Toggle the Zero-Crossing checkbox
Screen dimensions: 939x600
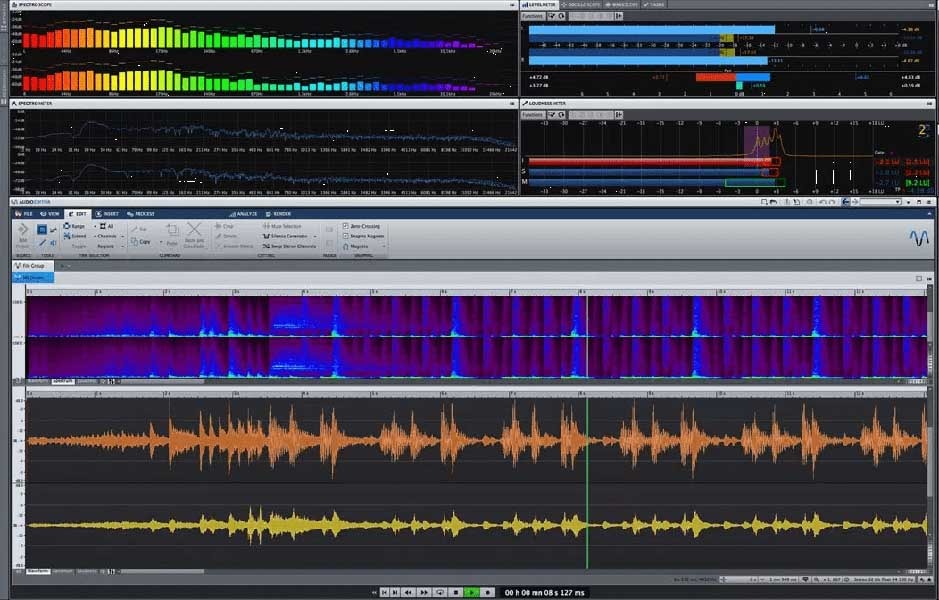click(x=346, y=226)
